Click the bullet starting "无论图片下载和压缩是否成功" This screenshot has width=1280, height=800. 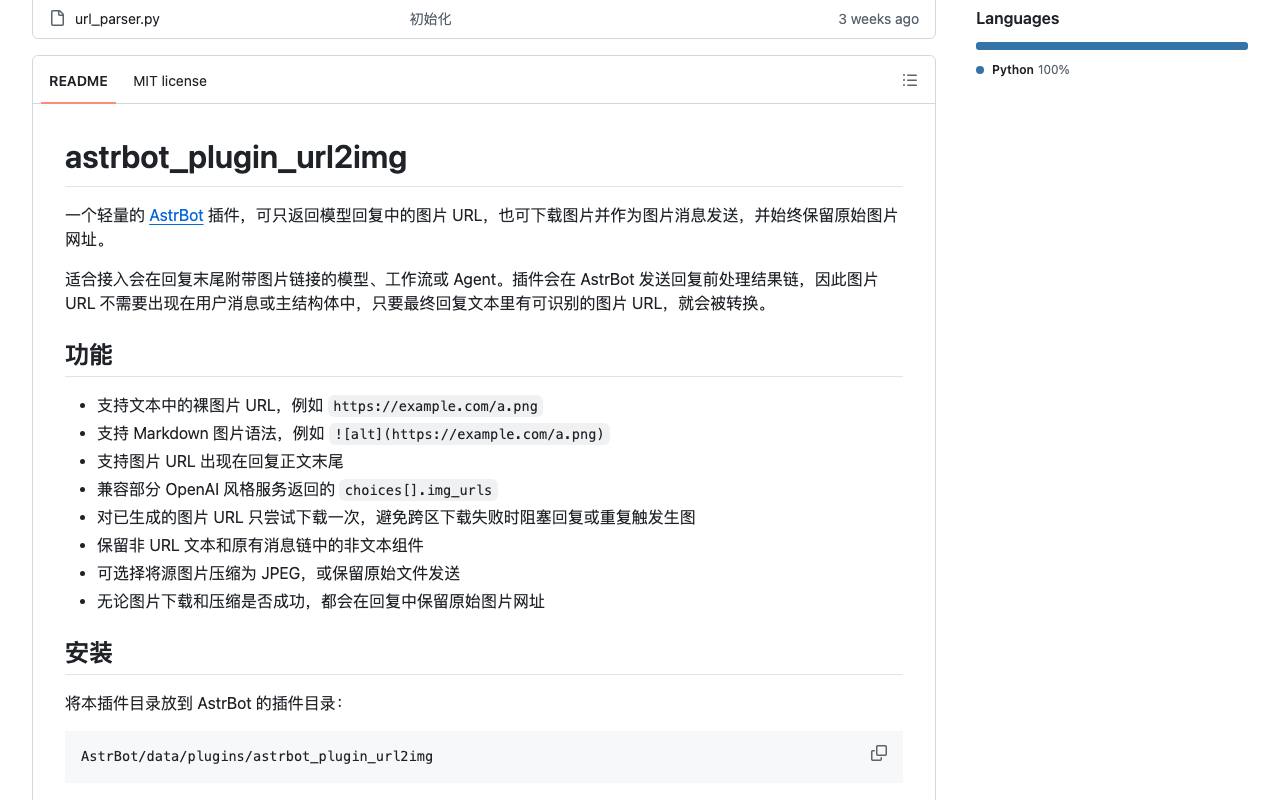coord(321,601)
